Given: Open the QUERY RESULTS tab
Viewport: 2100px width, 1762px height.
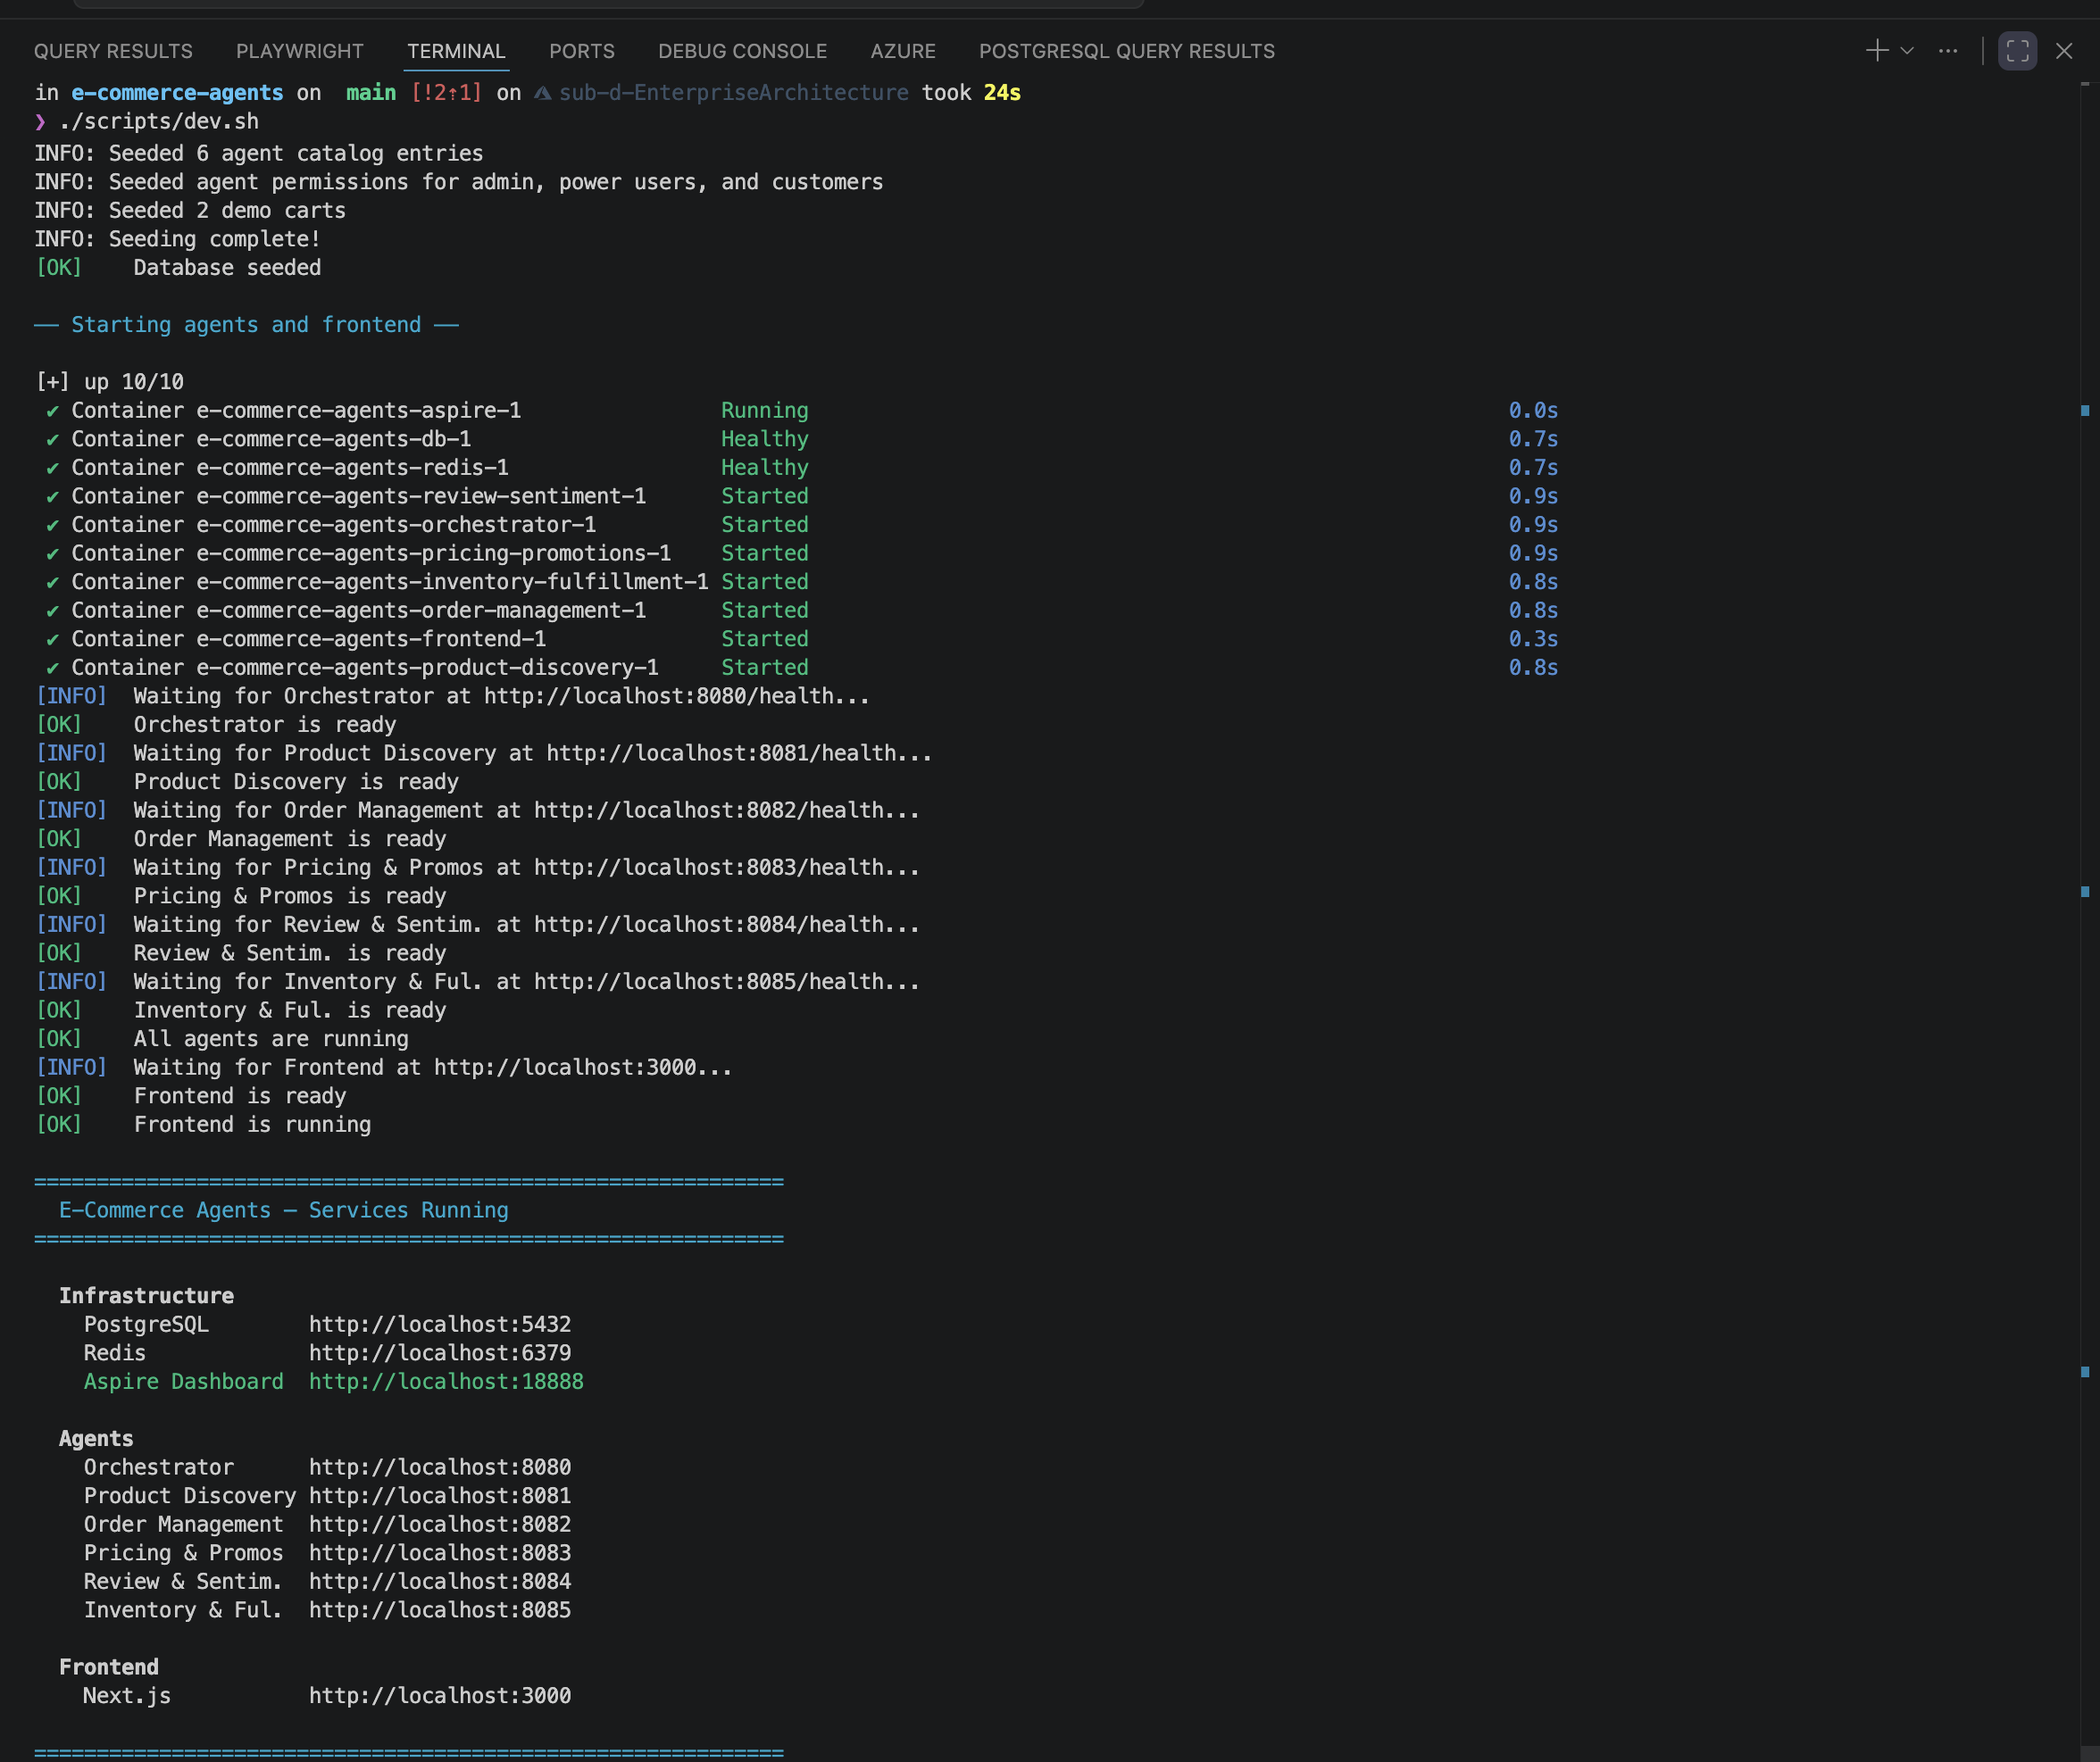Looking at the screenshot, I should [x=113, y=51].
